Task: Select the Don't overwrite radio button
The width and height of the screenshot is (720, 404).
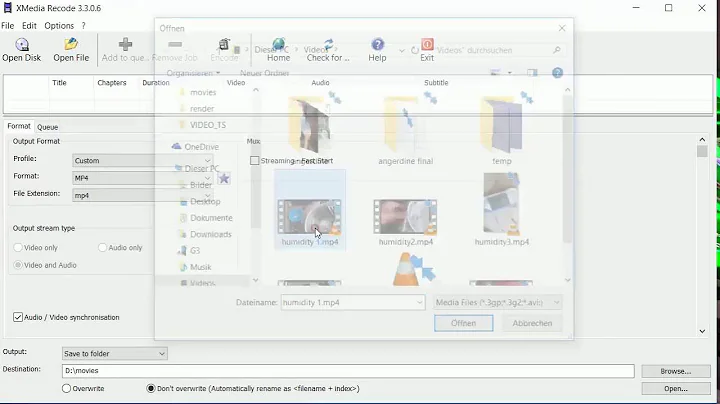Action: pyautogui.click(x=151, y=388)
